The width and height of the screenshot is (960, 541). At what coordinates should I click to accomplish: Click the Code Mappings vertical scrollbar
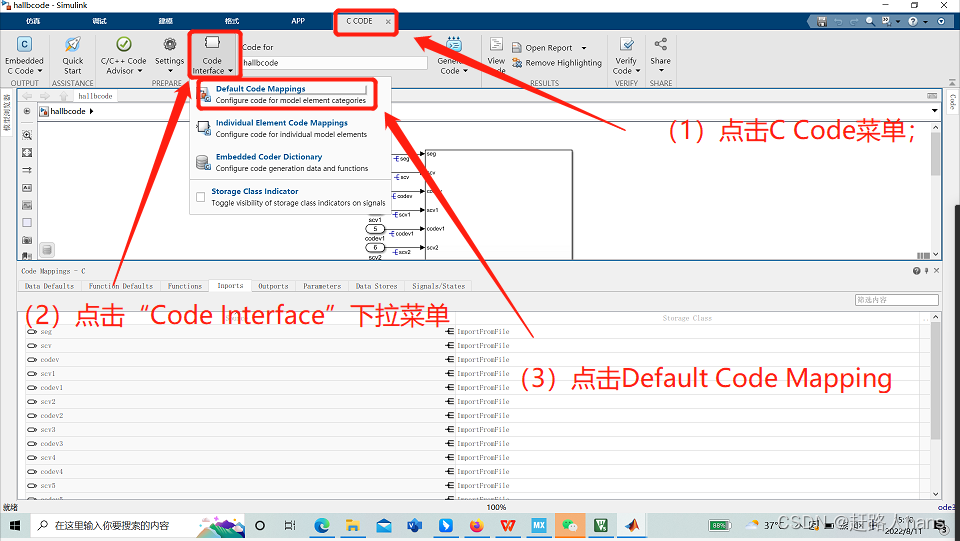935,381
